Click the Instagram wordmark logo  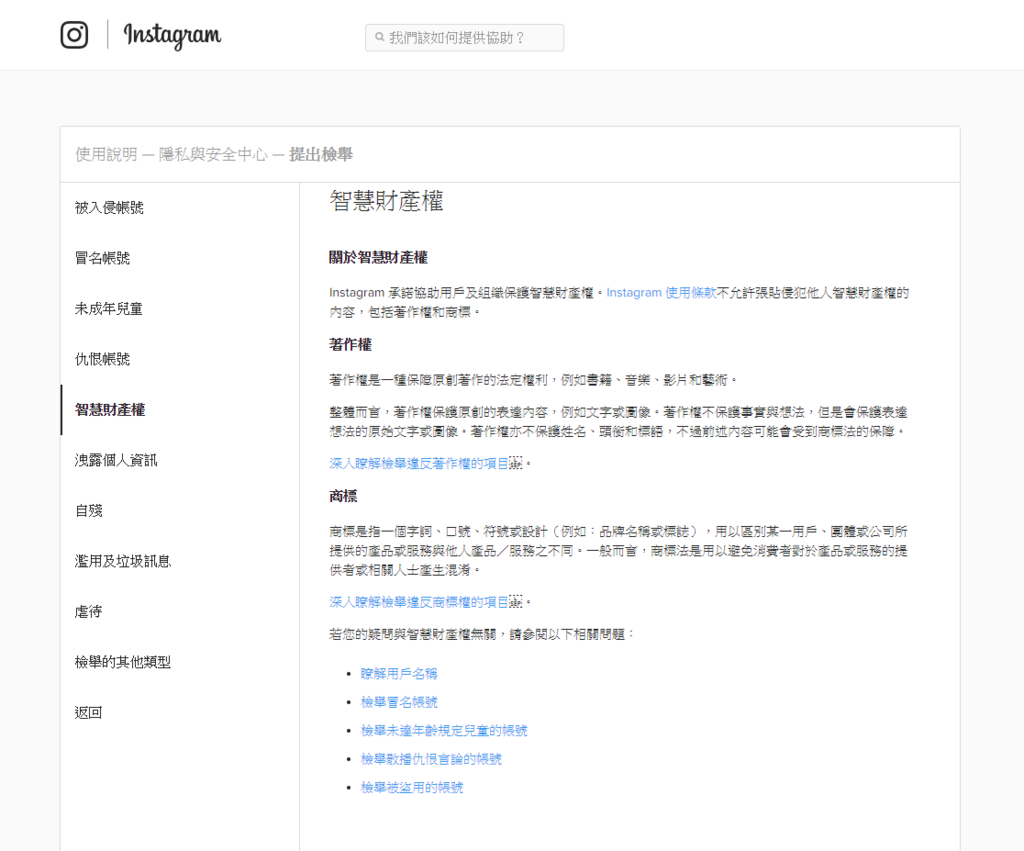point(172,35)
